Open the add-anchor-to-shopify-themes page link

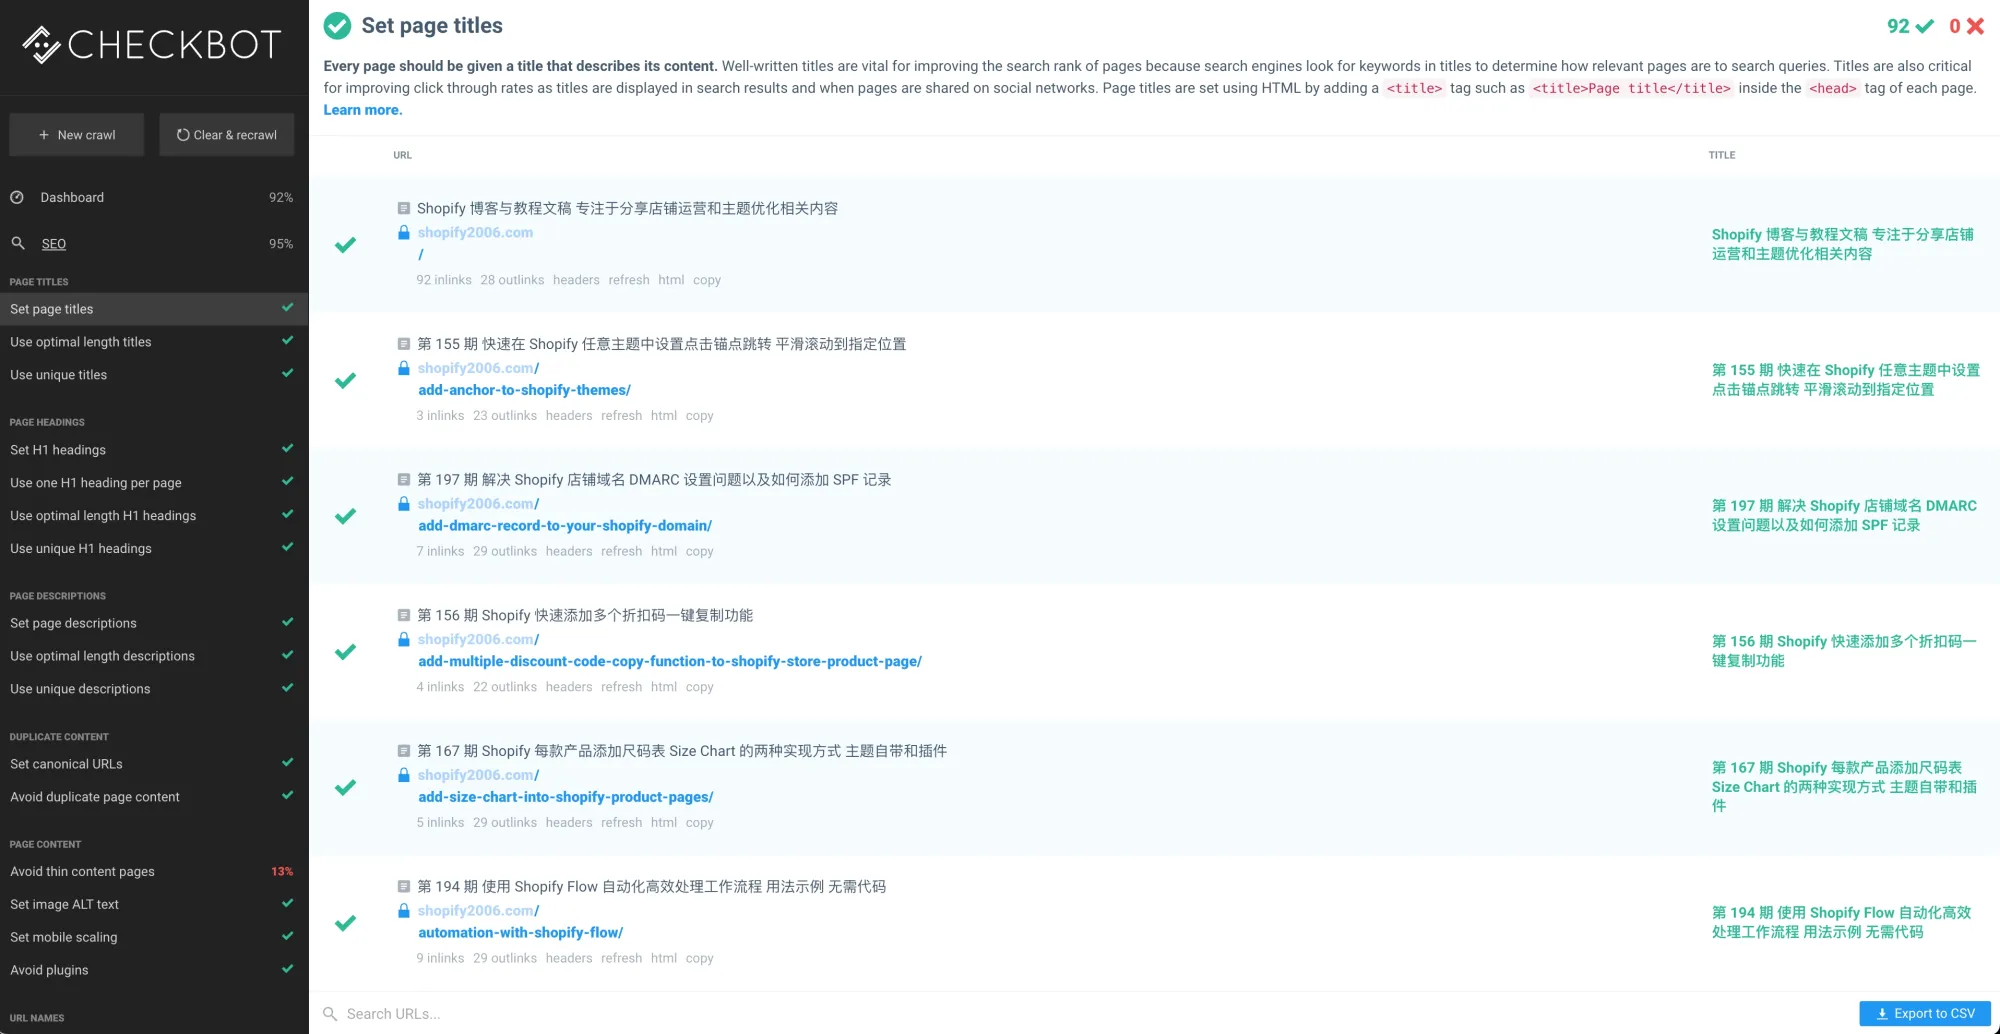click(524, 390)
